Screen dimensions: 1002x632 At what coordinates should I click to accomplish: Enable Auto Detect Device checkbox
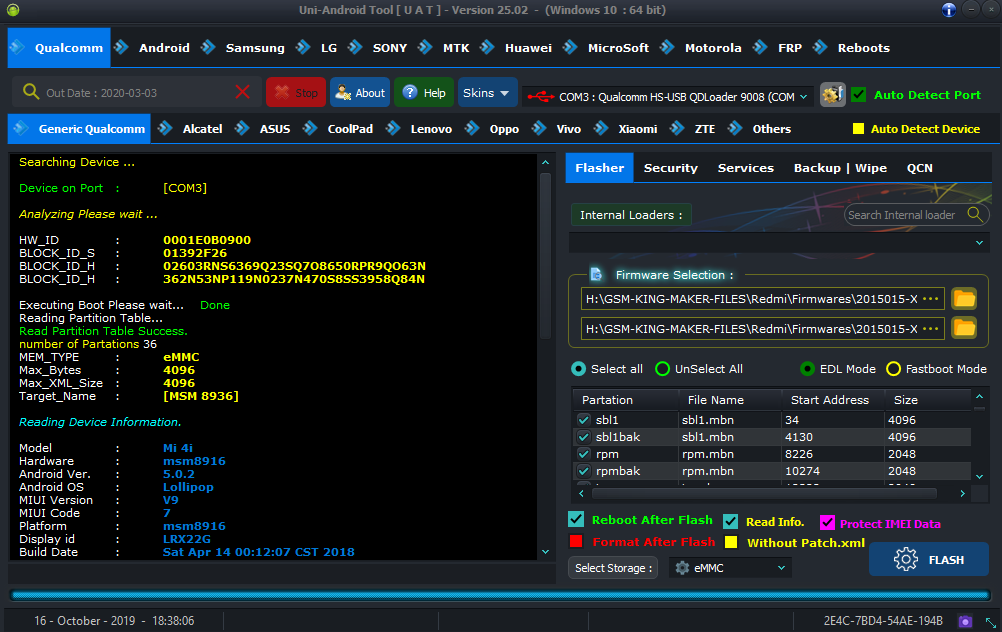(x=858, y=129)
